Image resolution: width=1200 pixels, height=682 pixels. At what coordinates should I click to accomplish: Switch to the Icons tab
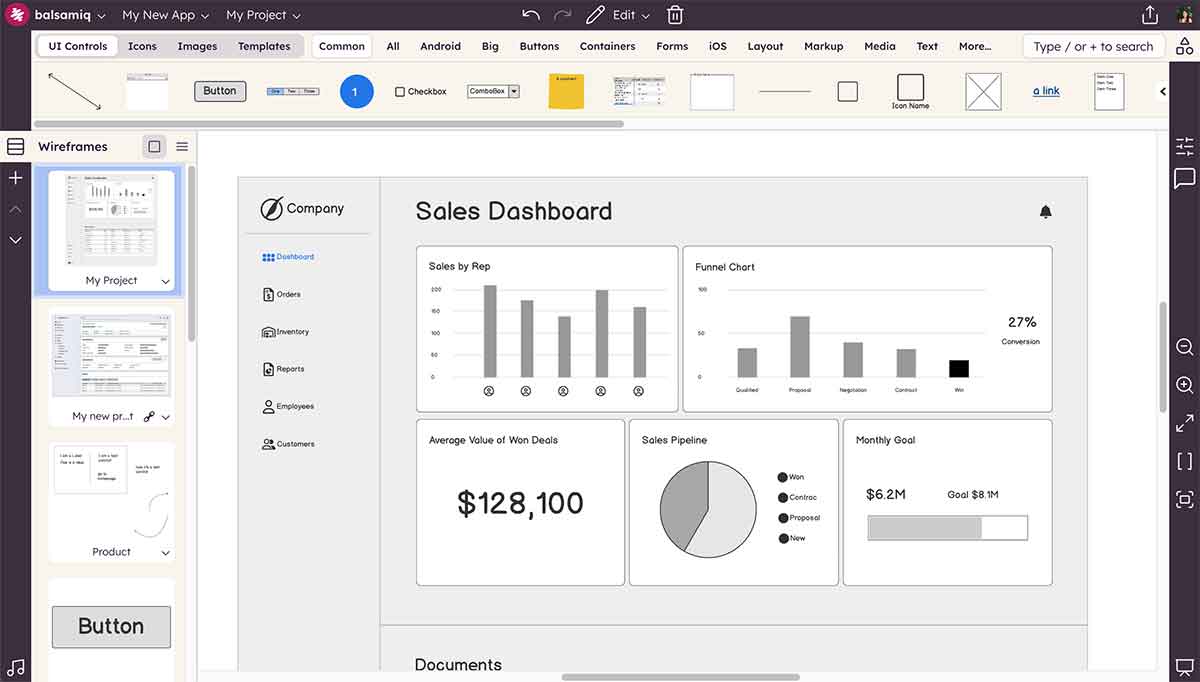tap(142, 46)
